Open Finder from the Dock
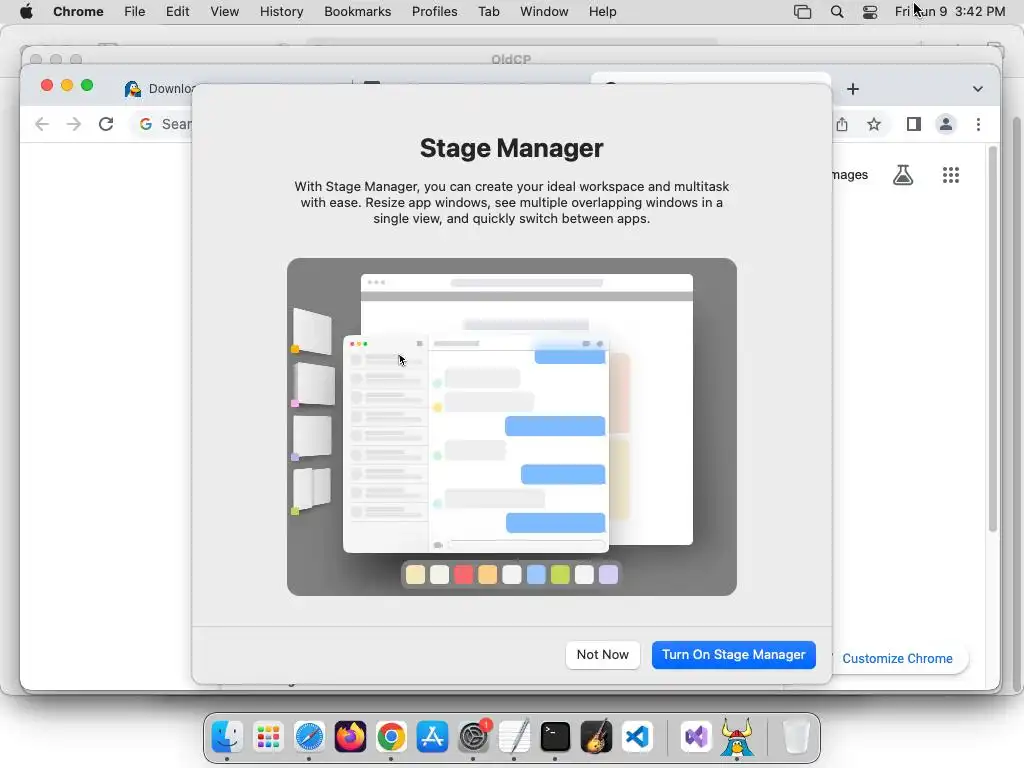 tap(227, 737)
